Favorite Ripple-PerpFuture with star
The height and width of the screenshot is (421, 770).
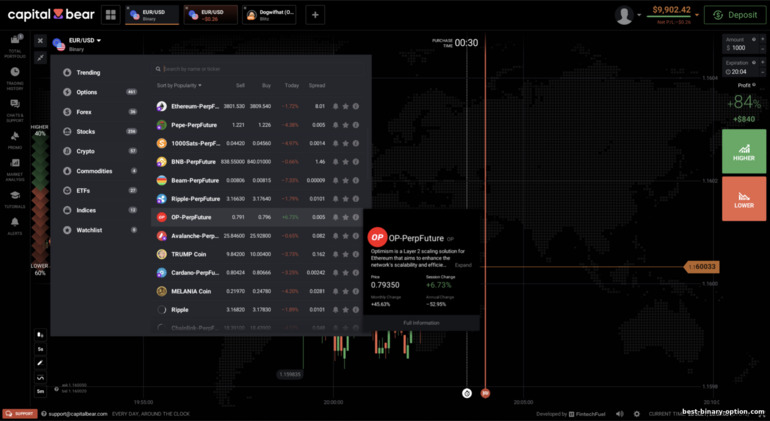click(346, 199)
